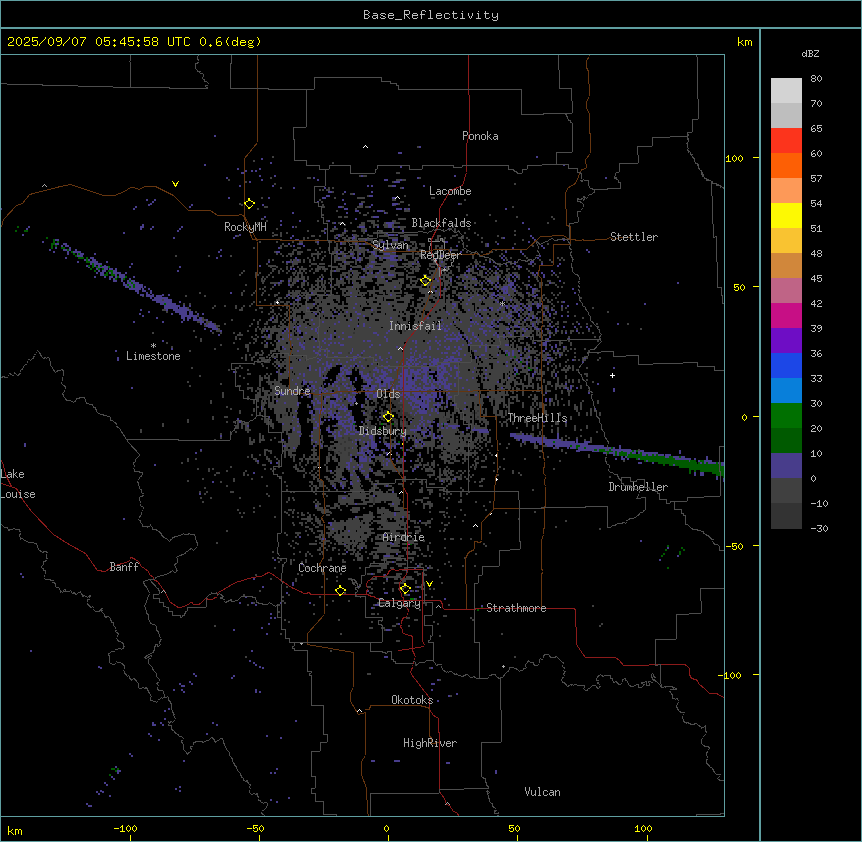The height and width of the screenshot is (842, 862).
Task: Pick the purple swatch between 39 and 36
Action: point(786,340)
